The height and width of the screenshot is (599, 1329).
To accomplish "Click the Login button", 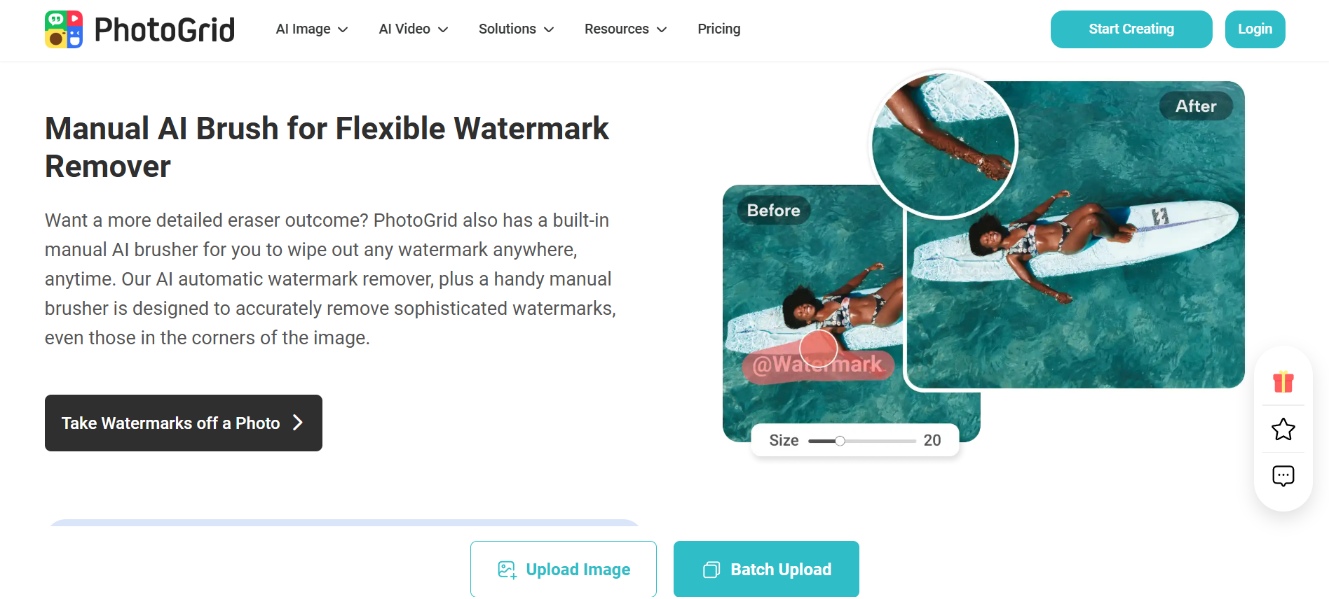I will pos(1255,29).
